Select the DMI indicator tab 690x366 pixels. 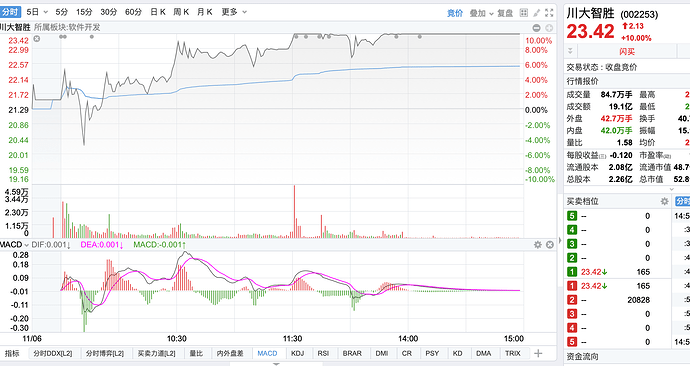tap(382, 353)
